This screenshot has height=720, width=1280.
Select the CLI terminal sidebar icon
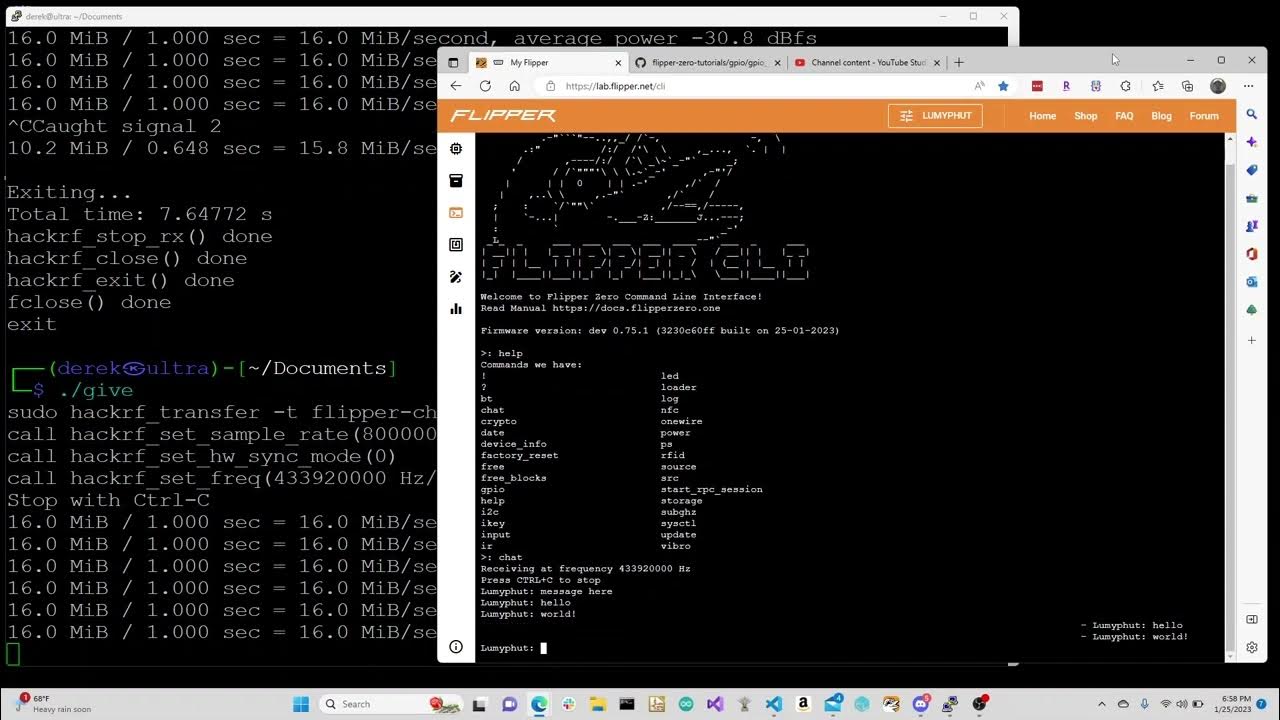click(456, 213)
